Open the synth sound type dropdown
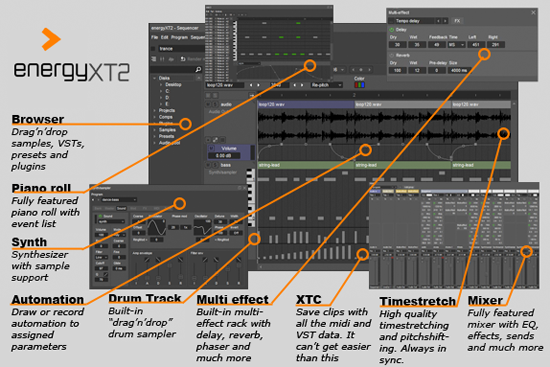Screen dimensions: 550x367 click(x=111, y=221)
